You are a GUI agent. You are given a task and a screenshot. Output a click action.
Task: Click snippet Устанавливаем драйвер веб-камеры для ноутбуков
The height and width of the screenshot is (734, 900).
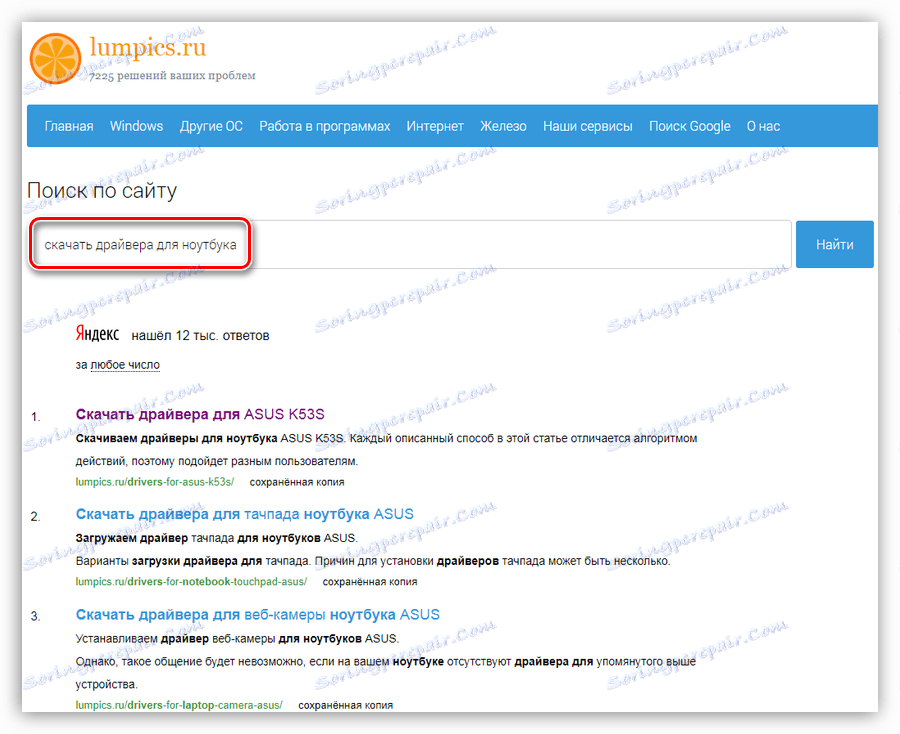237,639
